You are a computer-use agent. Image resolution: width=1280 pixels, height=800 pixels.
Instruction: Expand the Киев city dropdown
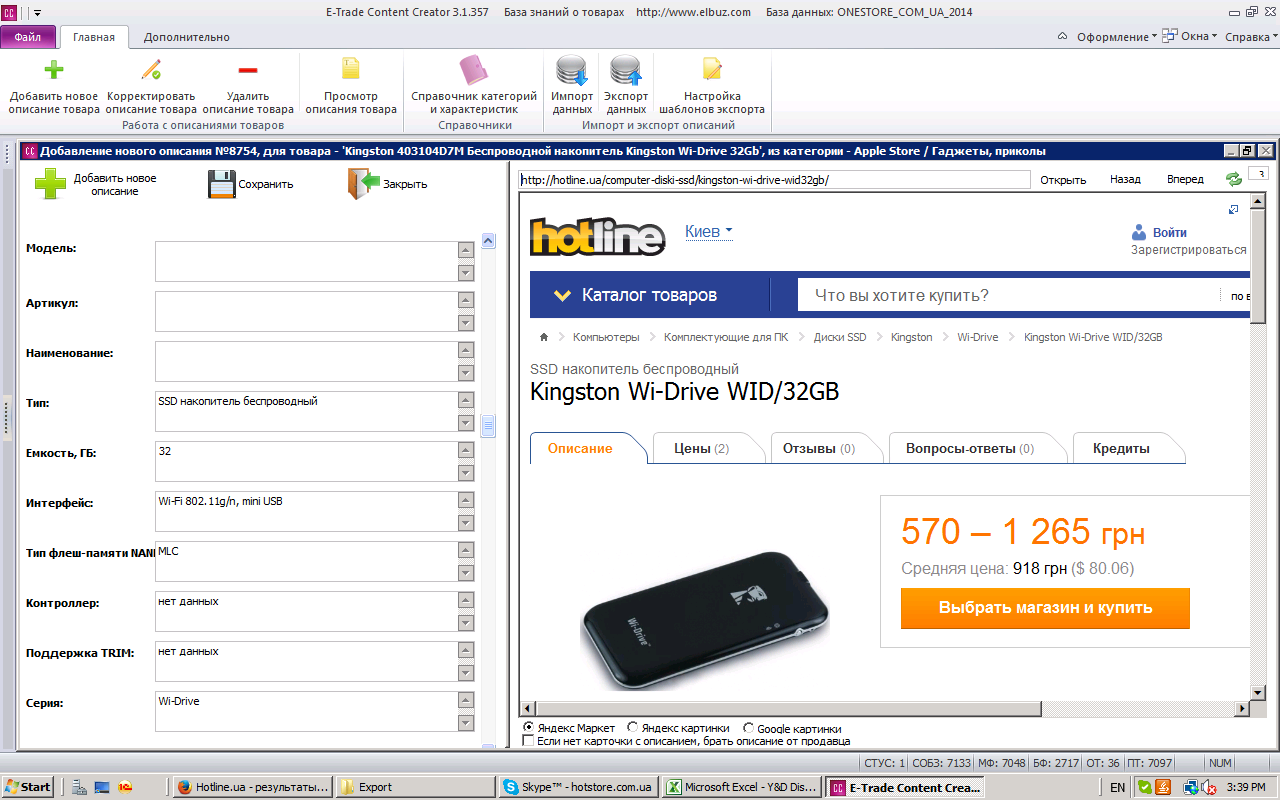[708, 231]
